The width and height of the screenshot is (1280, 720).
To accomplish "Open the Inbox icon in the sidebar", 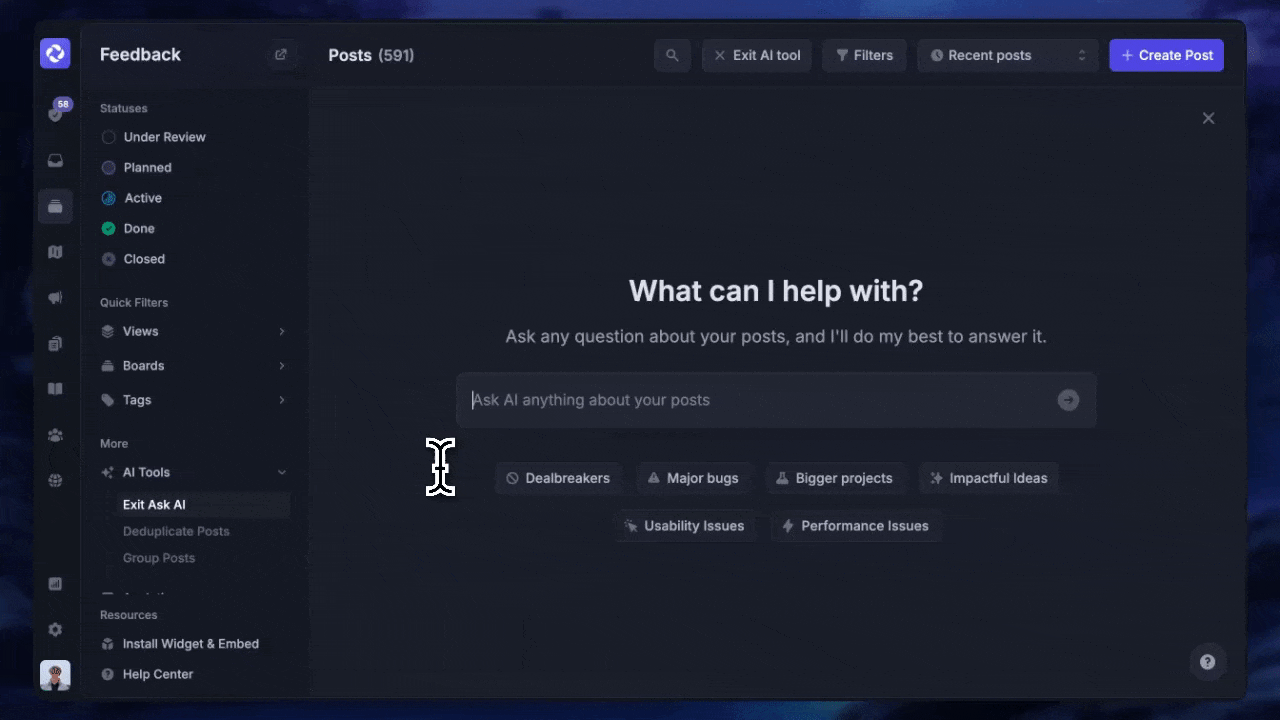I will point(55,160).
